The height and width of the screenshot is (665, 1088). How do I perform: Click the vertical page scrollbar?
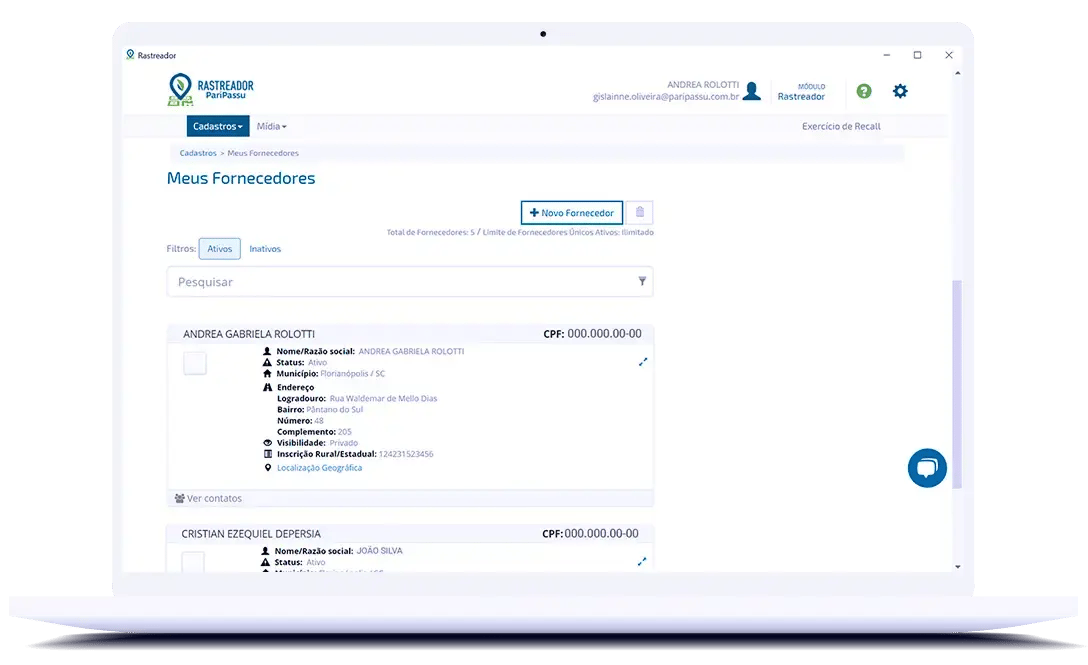pyautogui.click(x=957, y=380)
